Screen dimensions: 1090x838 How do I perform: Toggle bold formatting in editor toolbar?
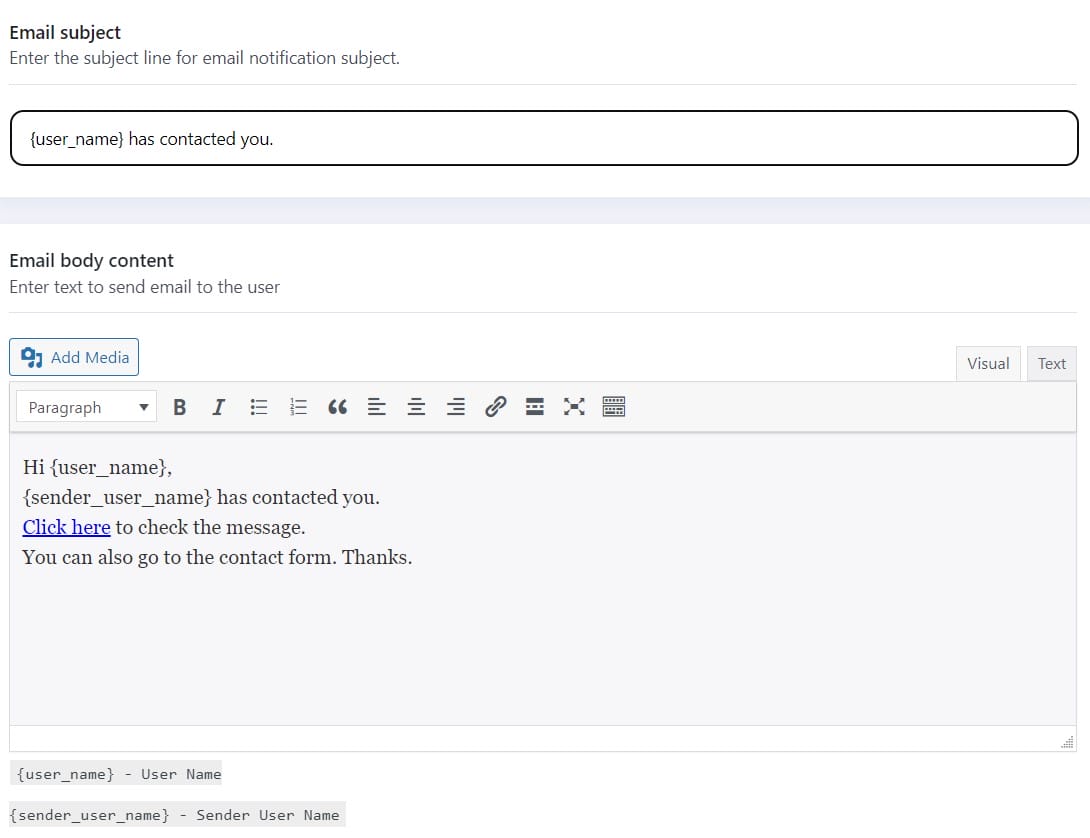180,407
